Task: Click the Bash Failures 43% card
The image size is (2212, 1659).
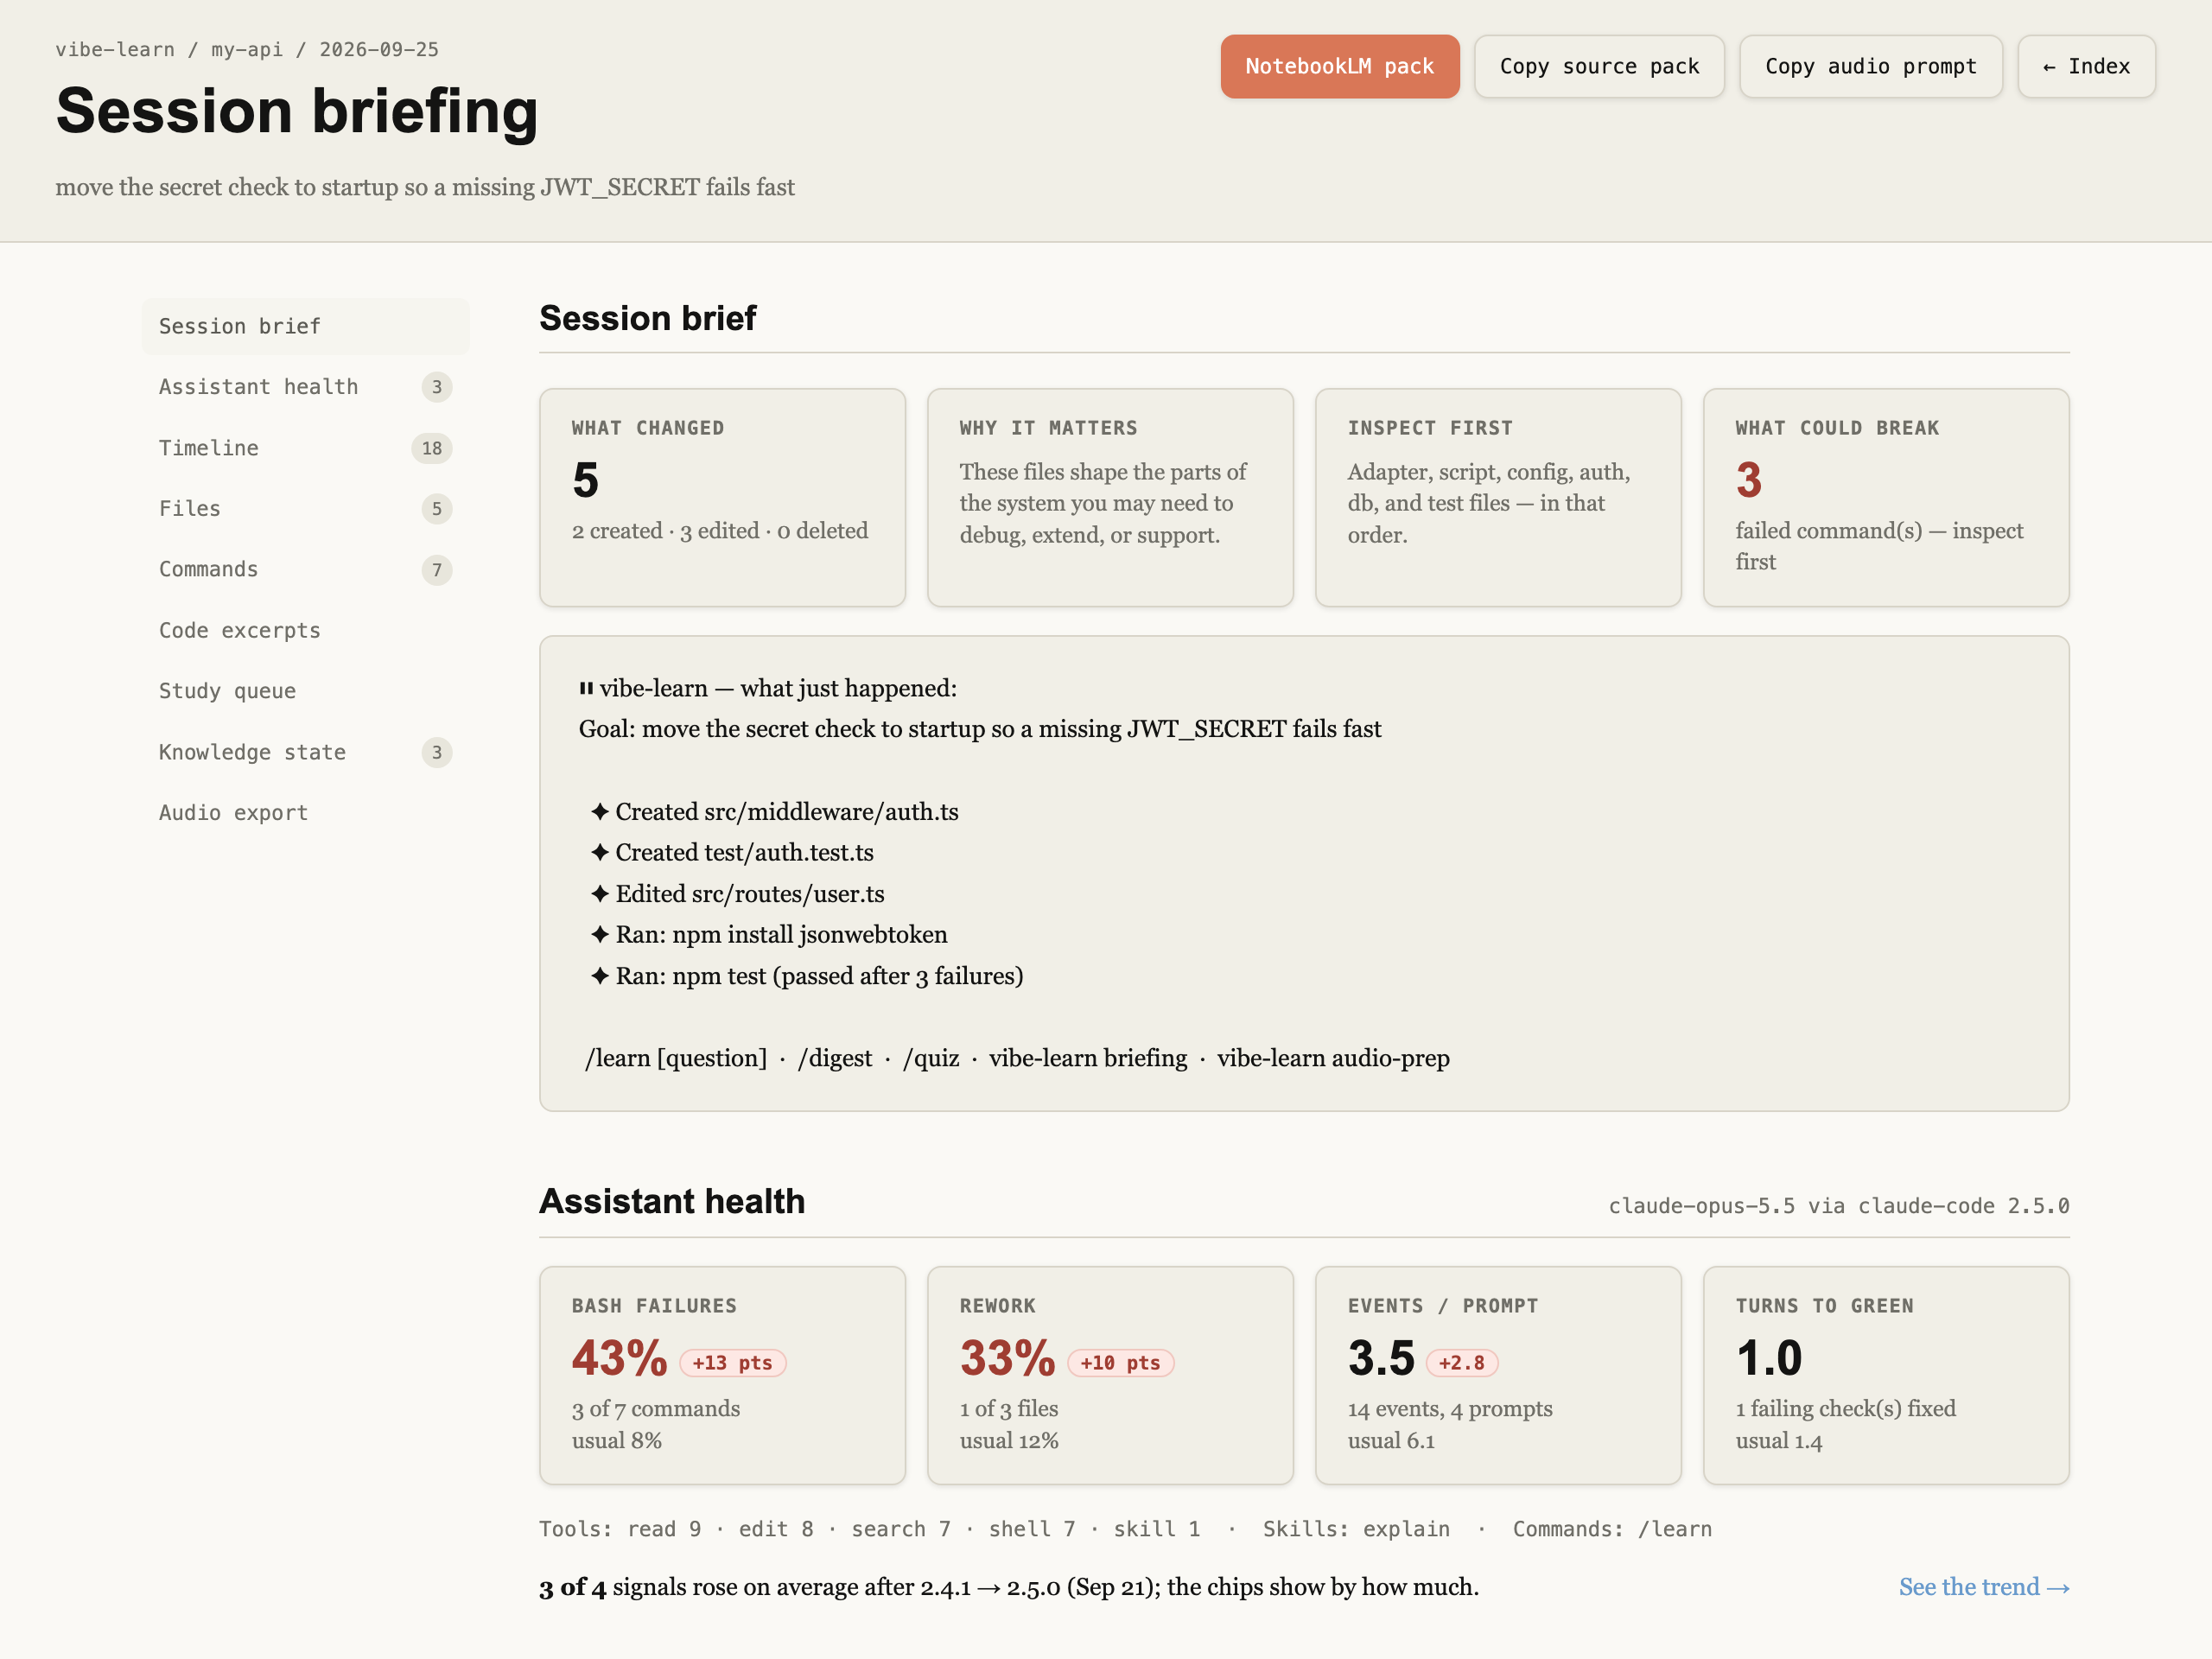Action: (722, 1375)
